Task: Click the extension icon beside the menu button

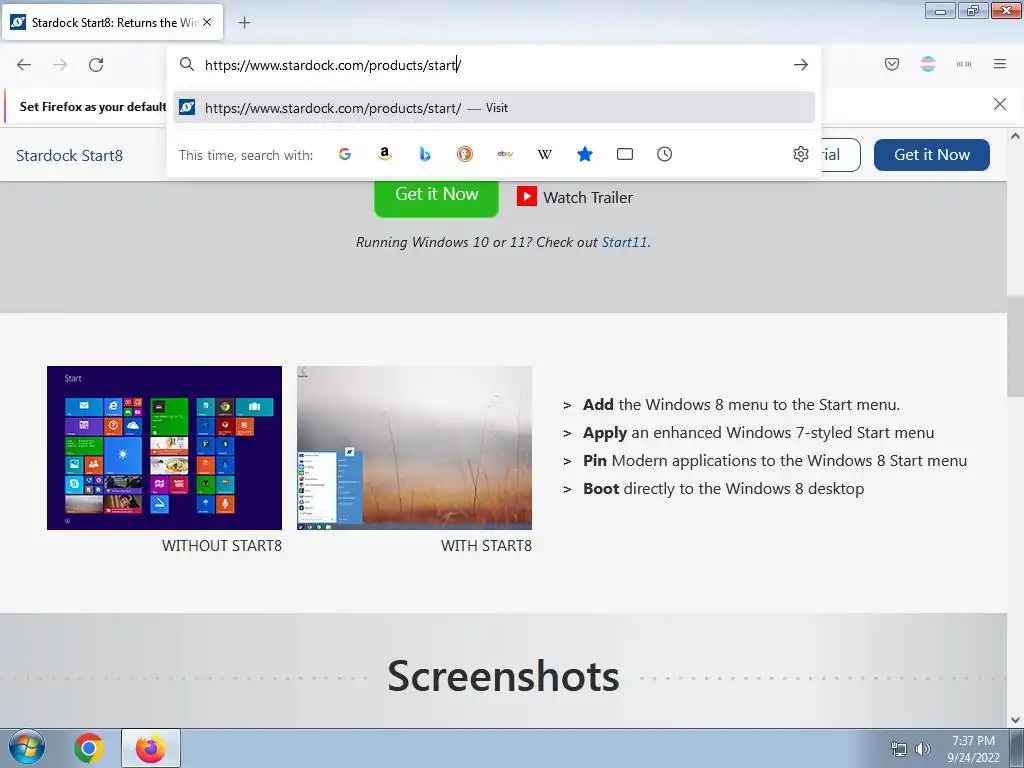Action: (964, 64)
